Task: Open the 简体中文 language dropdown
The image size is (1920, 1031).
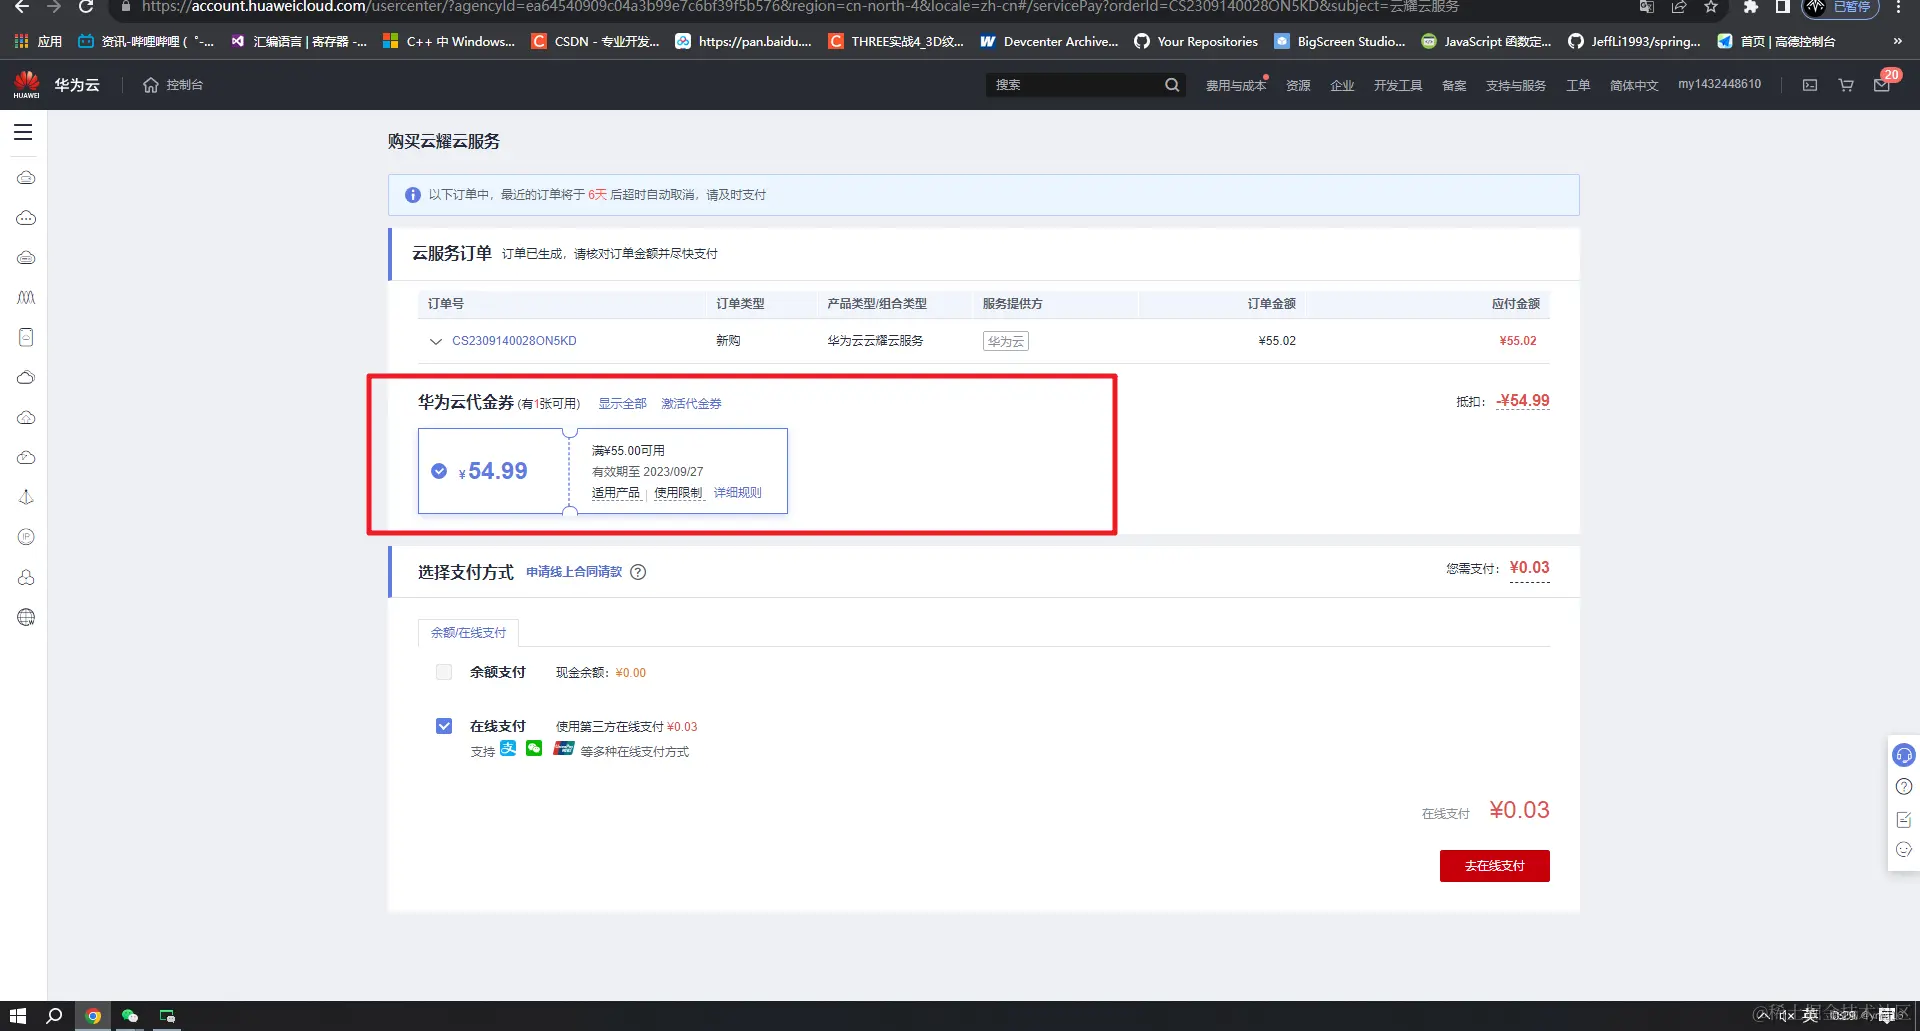Action: coord(1634,85)
